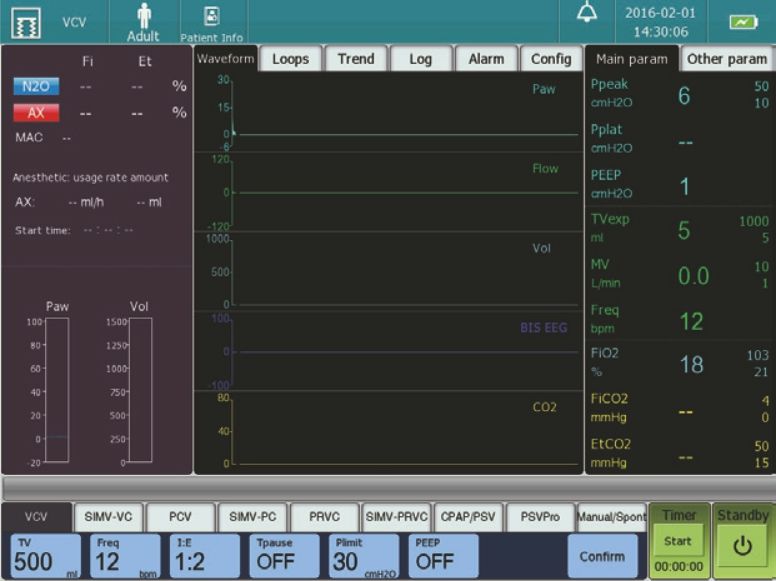Start the Timer
Image resolution: width=776 pixels, height=581 pixels.
[x=679, y=541]
